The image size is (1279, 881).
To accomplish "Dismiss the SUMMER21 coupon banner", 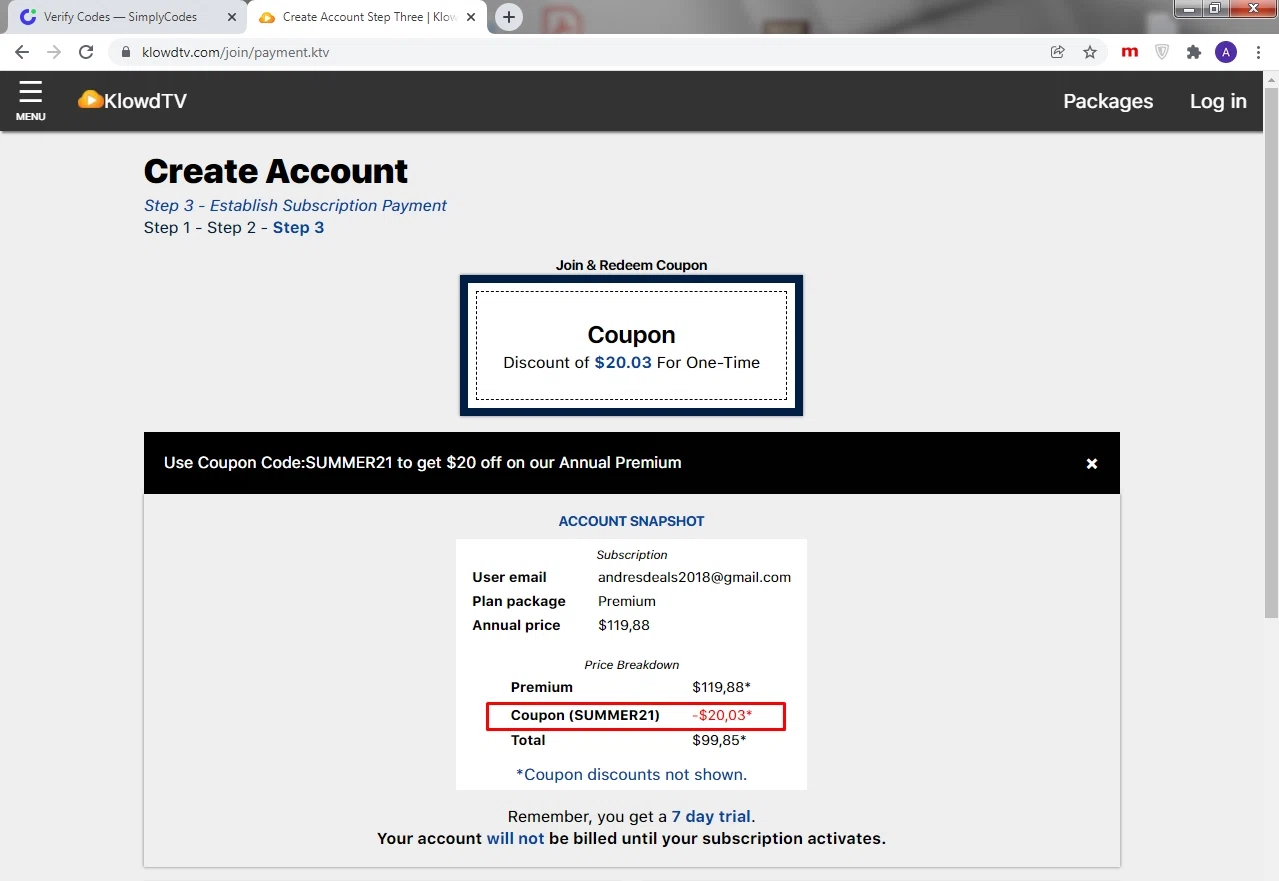I will (x=1092, y=463).
